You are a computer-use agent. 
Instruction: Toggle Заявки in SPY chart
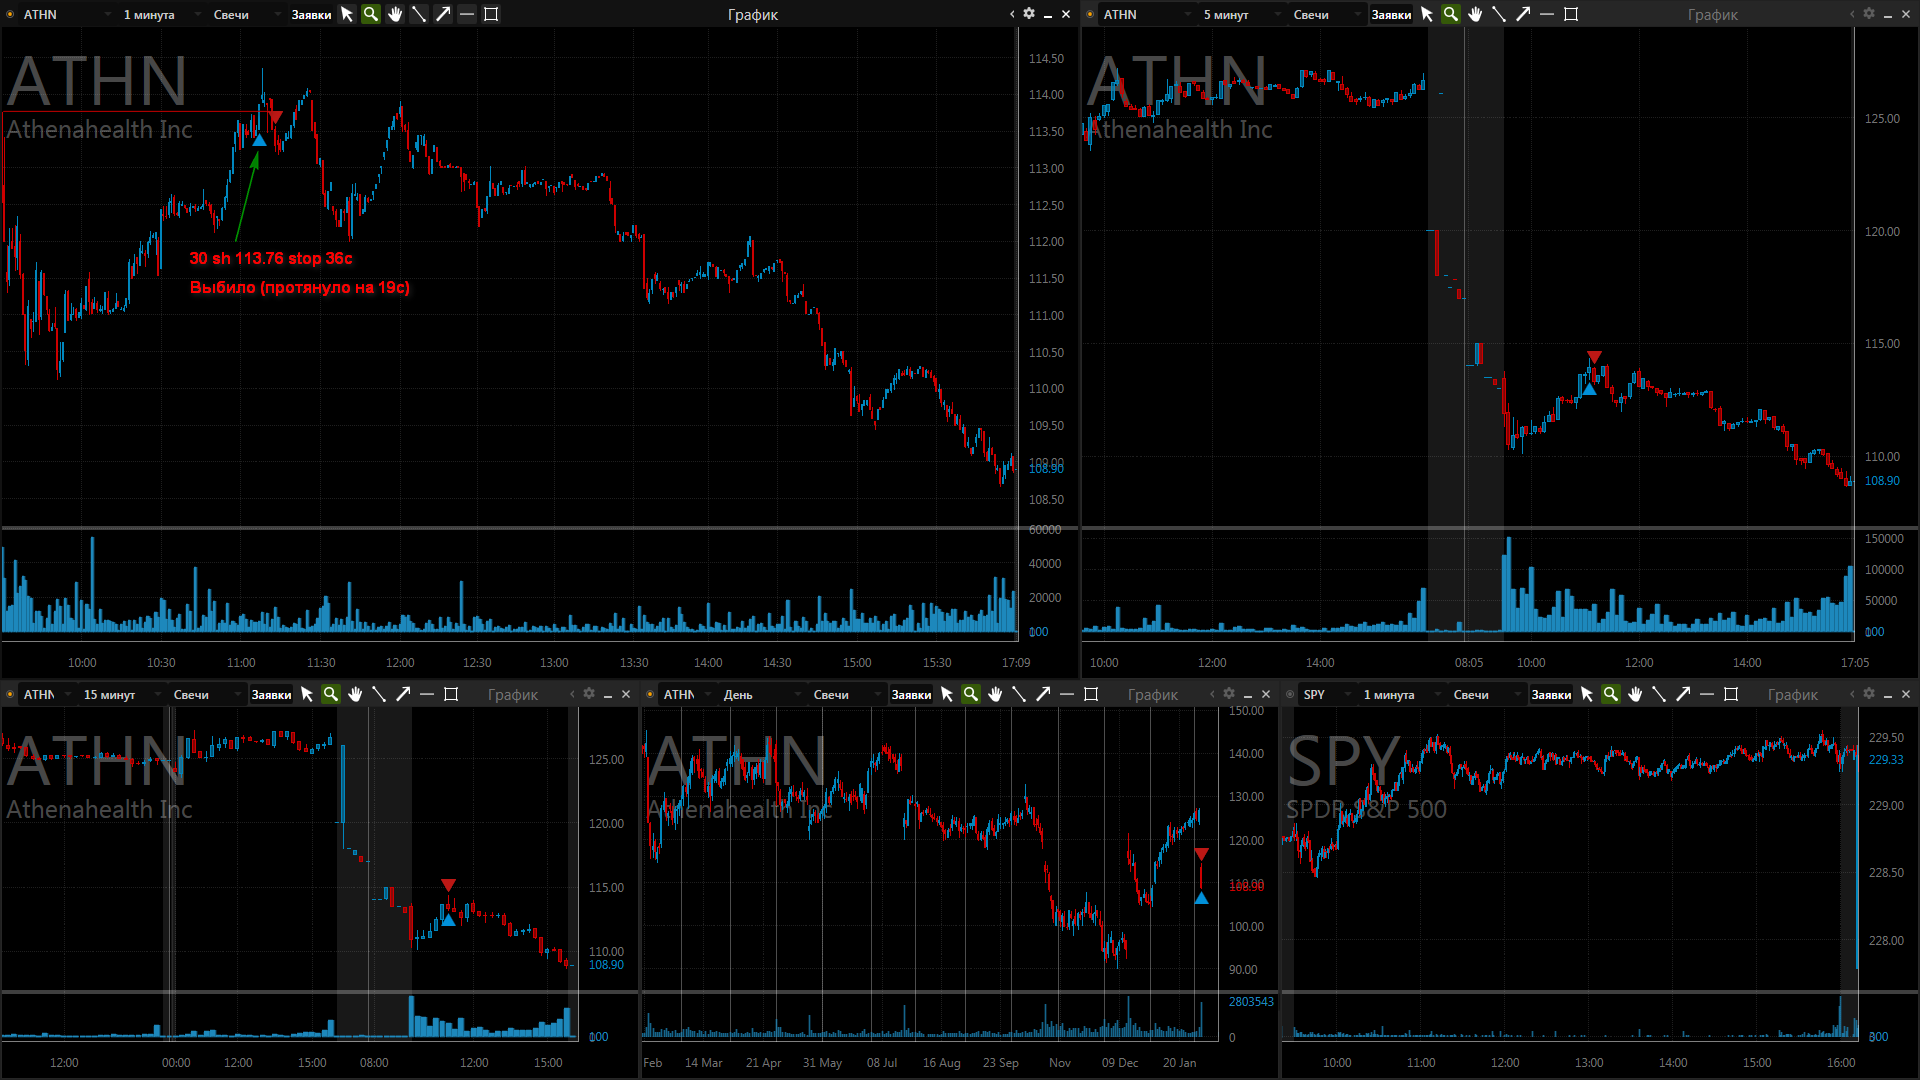[x=1551, y=695]
